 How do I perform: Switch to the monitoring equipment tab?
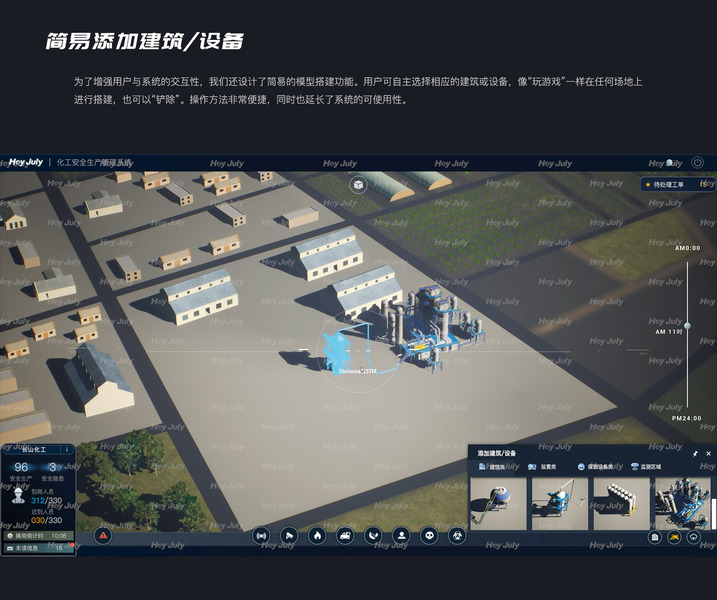[595, 466]
